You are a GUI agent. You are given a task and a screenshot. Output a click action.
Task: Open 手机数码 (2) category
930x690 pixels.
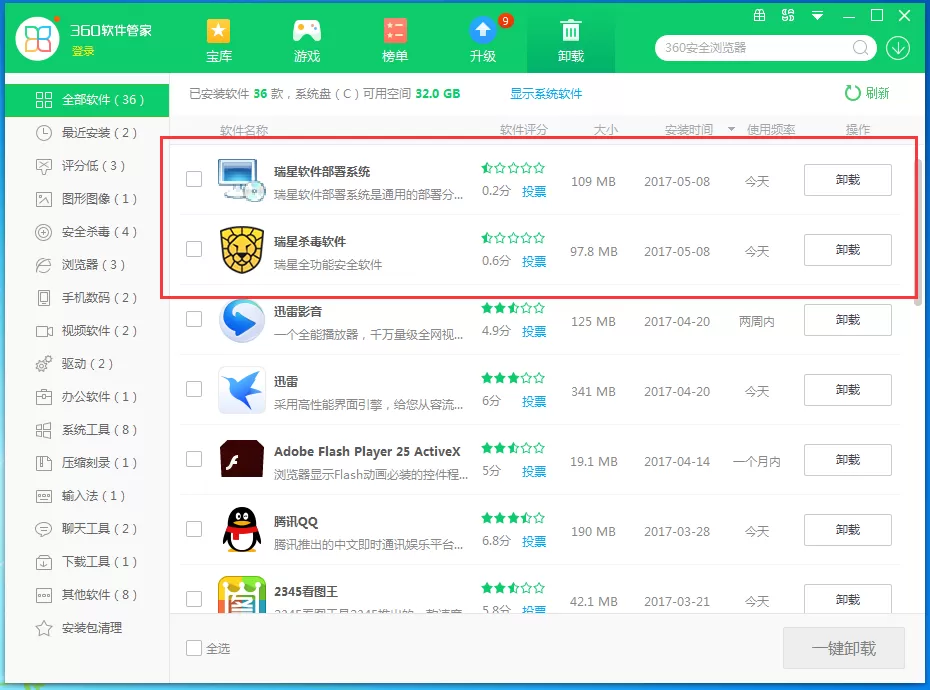pyautogui.click(x=87, y=298)
